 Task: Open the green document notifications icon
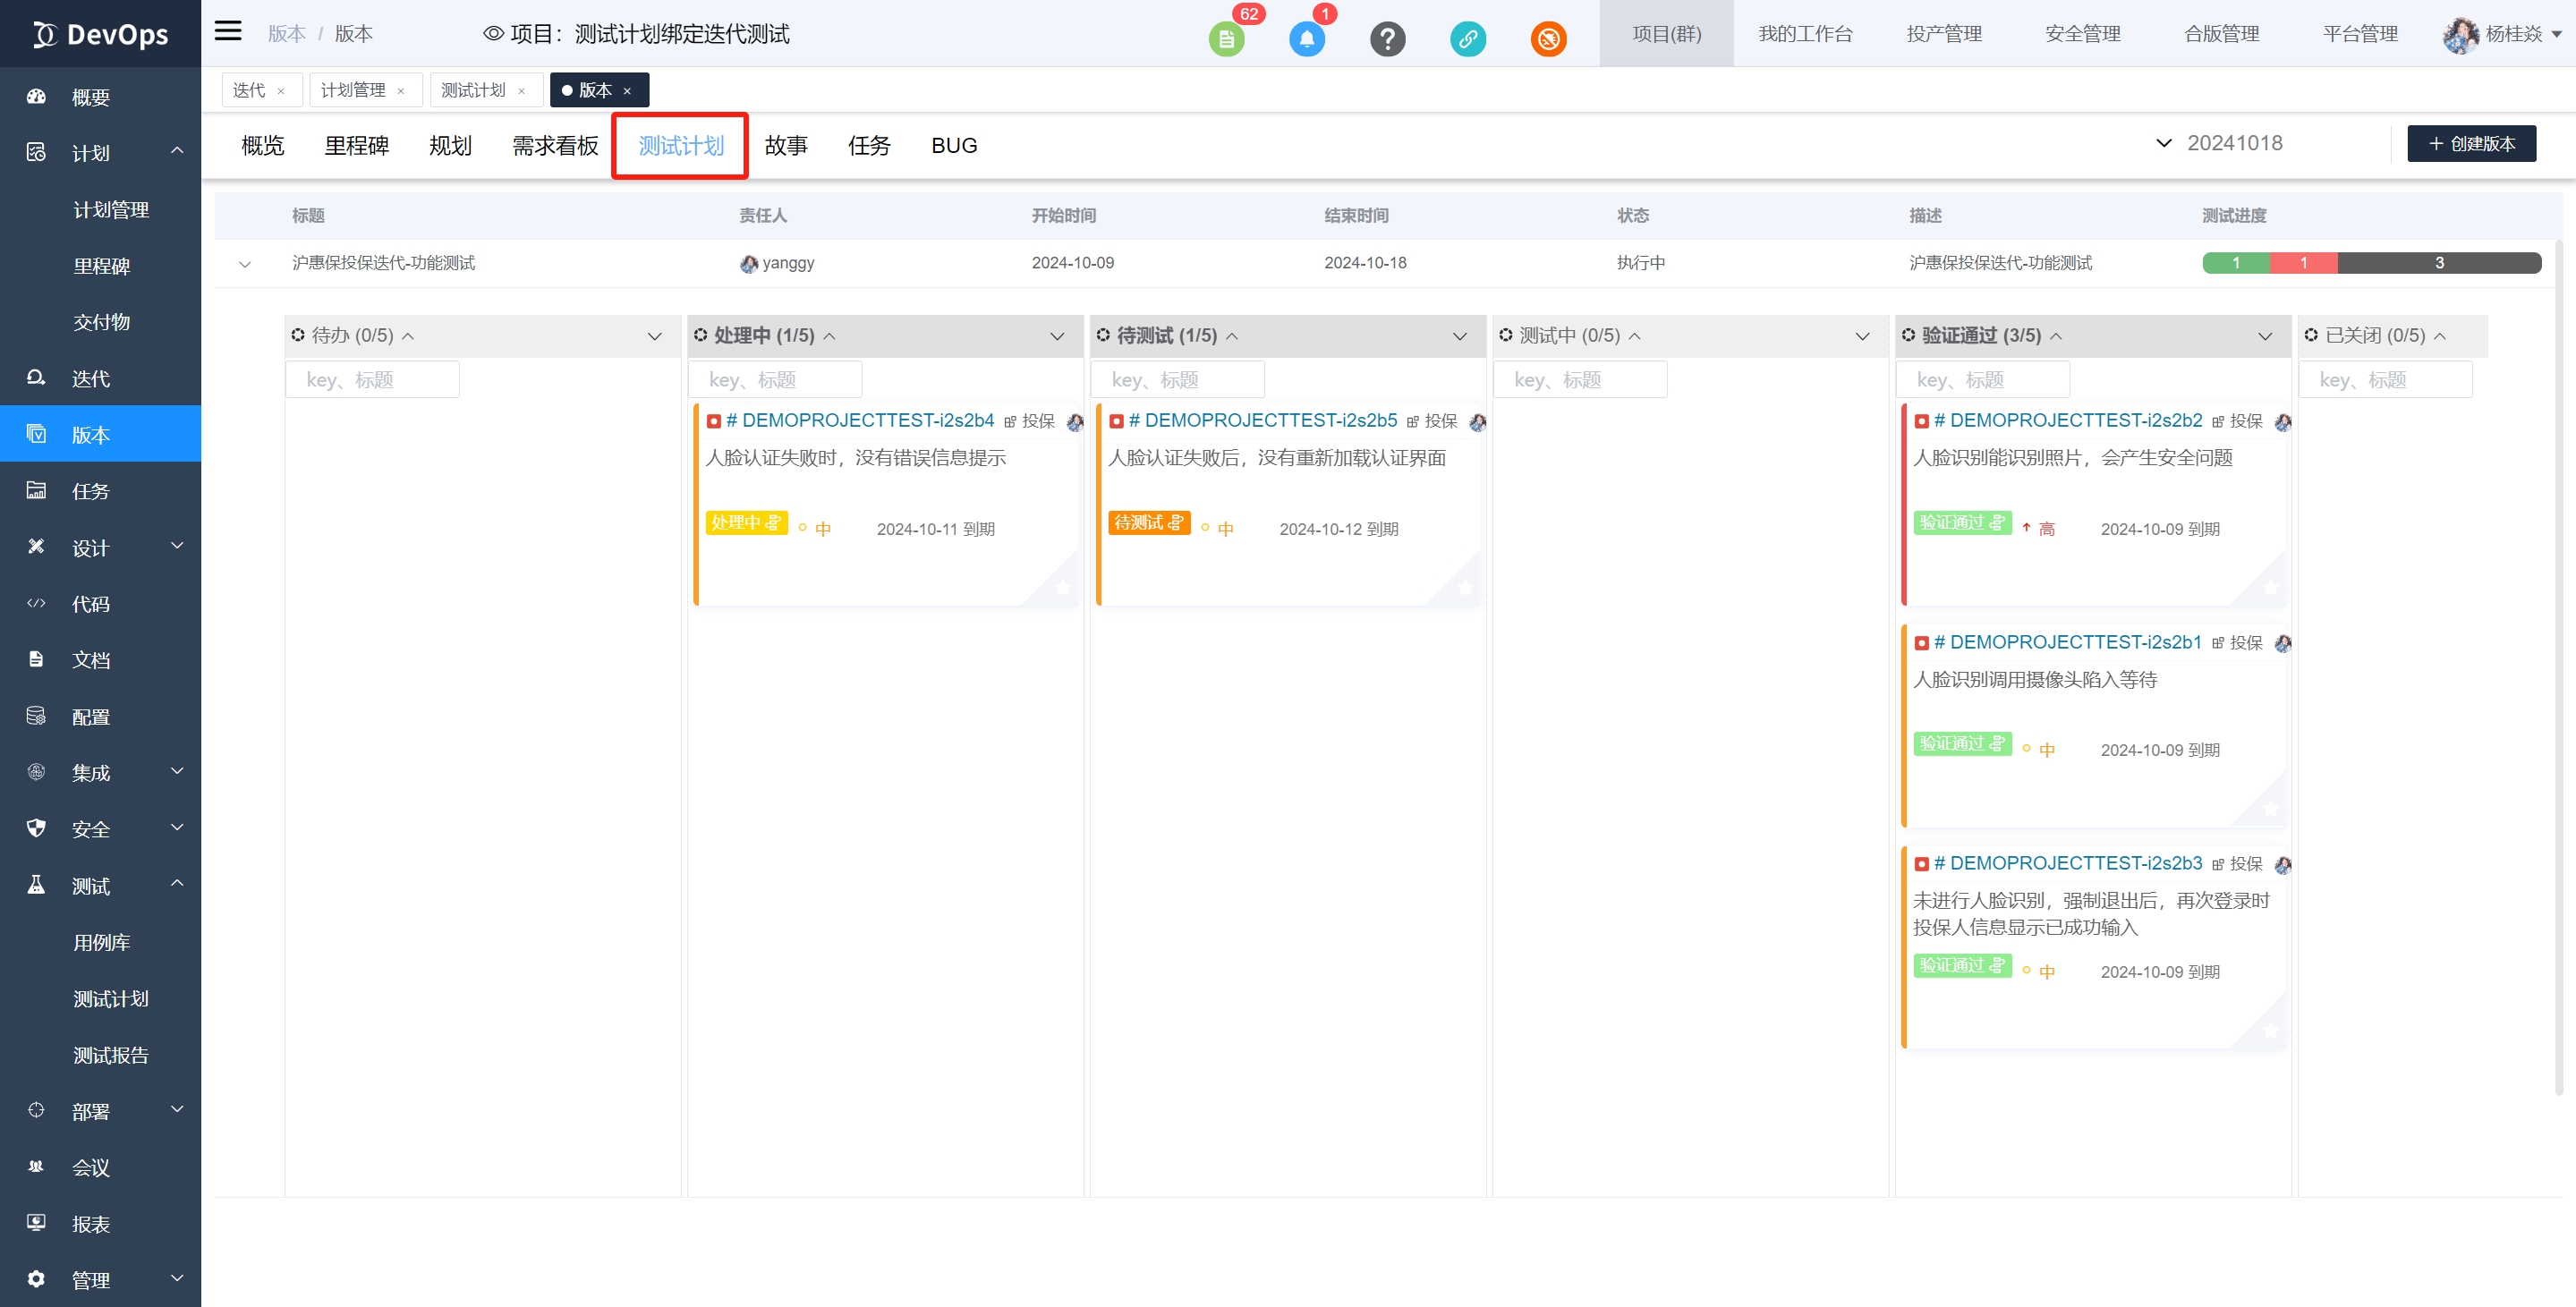click(1226, 39)
